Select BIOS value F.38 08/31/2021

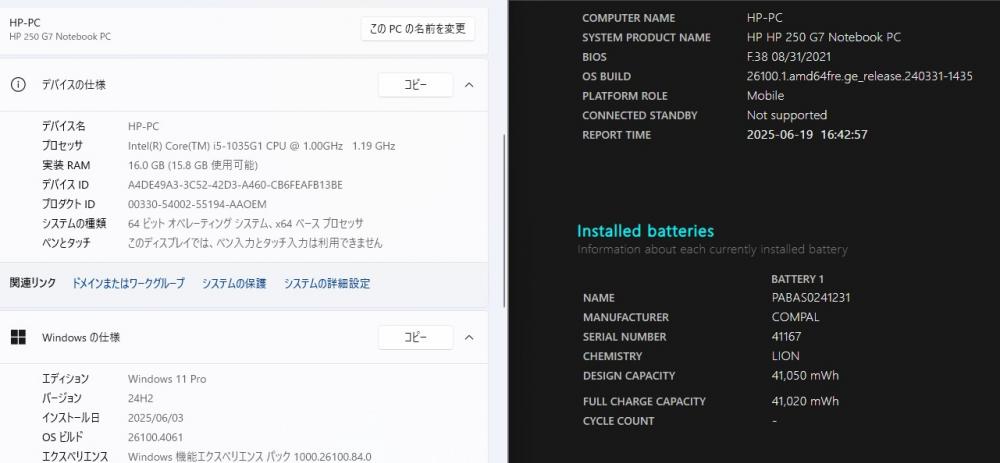point(789,57)
